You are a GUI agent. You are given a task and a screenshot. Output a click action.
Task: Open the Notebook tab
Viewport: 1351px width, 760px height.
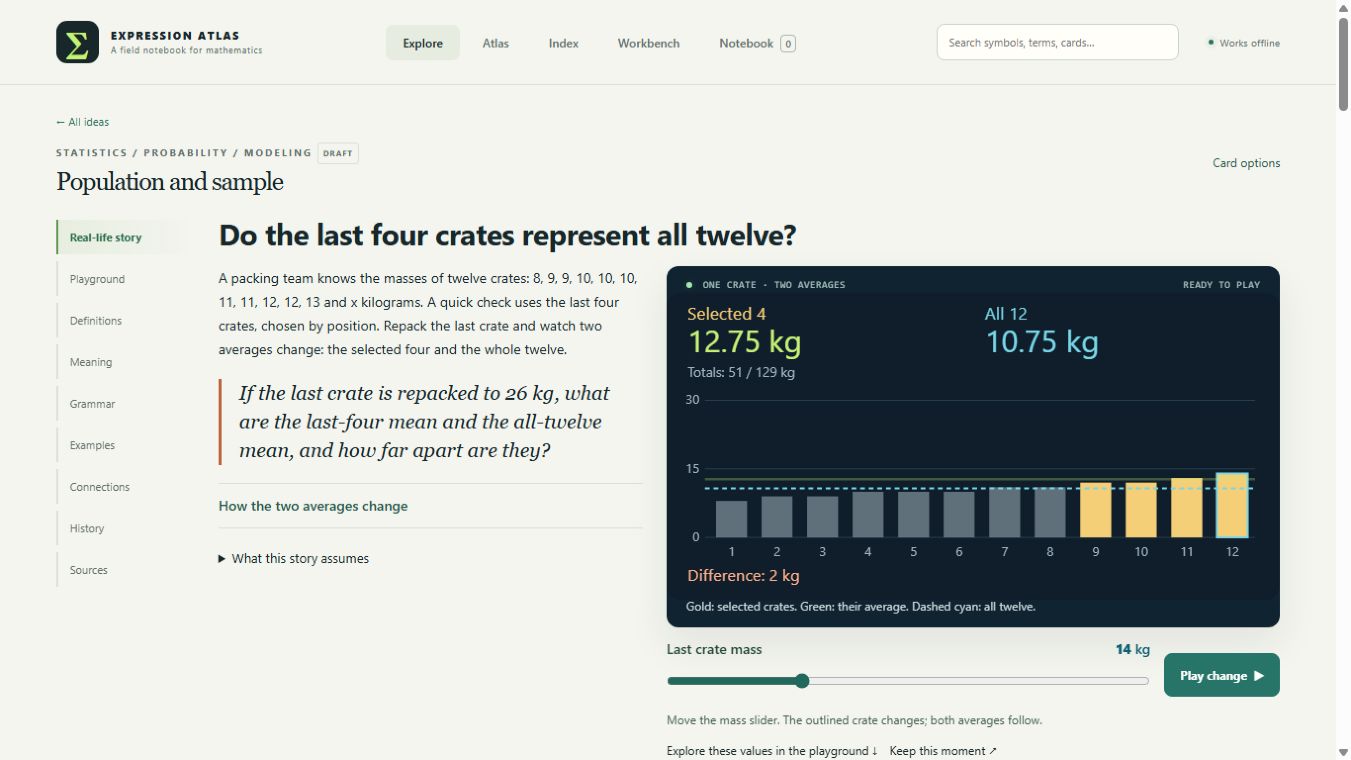(757, 43)
